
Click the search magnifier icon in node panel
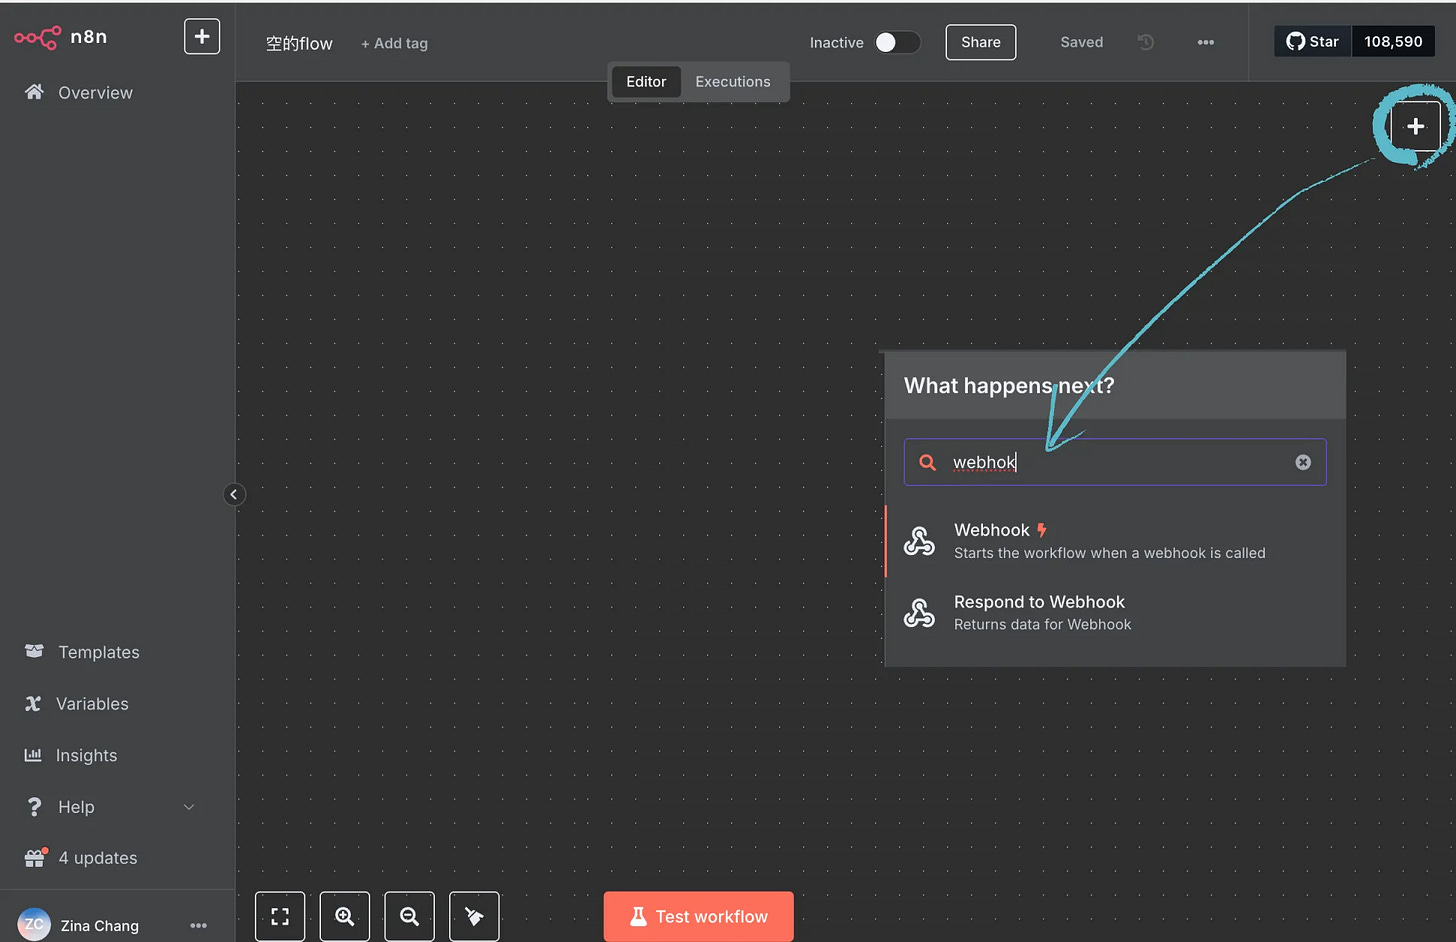pyautogui.click(x=928, y=462)
